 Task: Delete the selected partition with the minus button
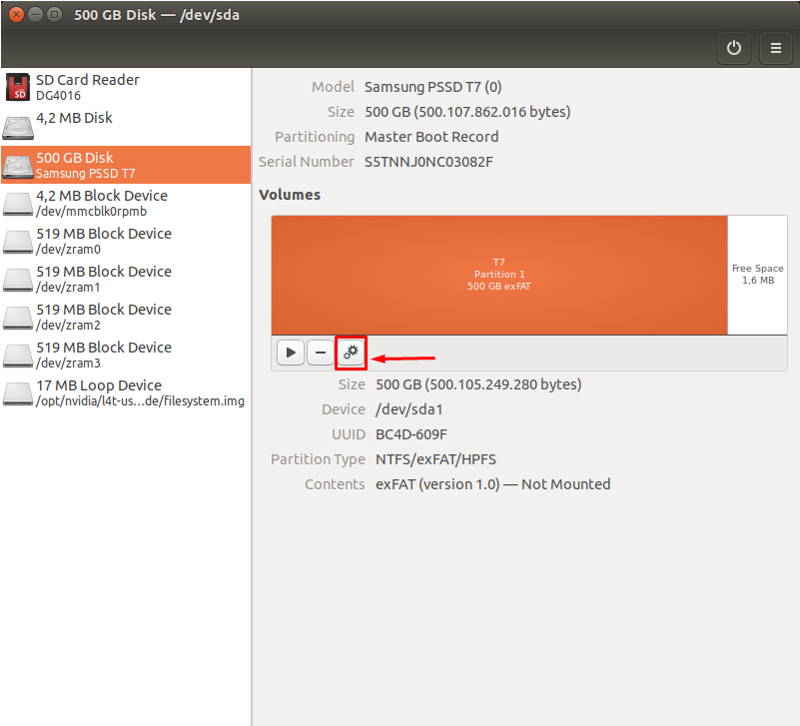pyautogui.click(x=320, y=353)
